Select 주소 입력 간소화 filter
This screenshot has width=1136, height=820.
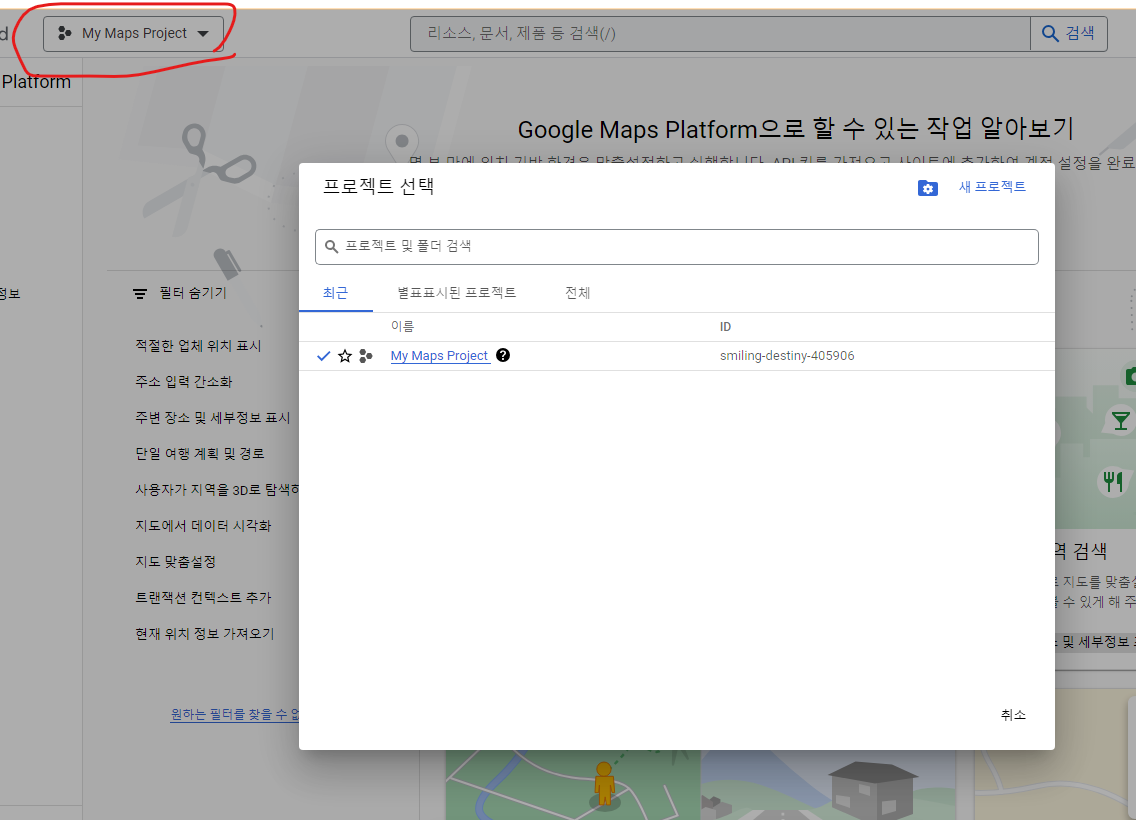[184, 382]
